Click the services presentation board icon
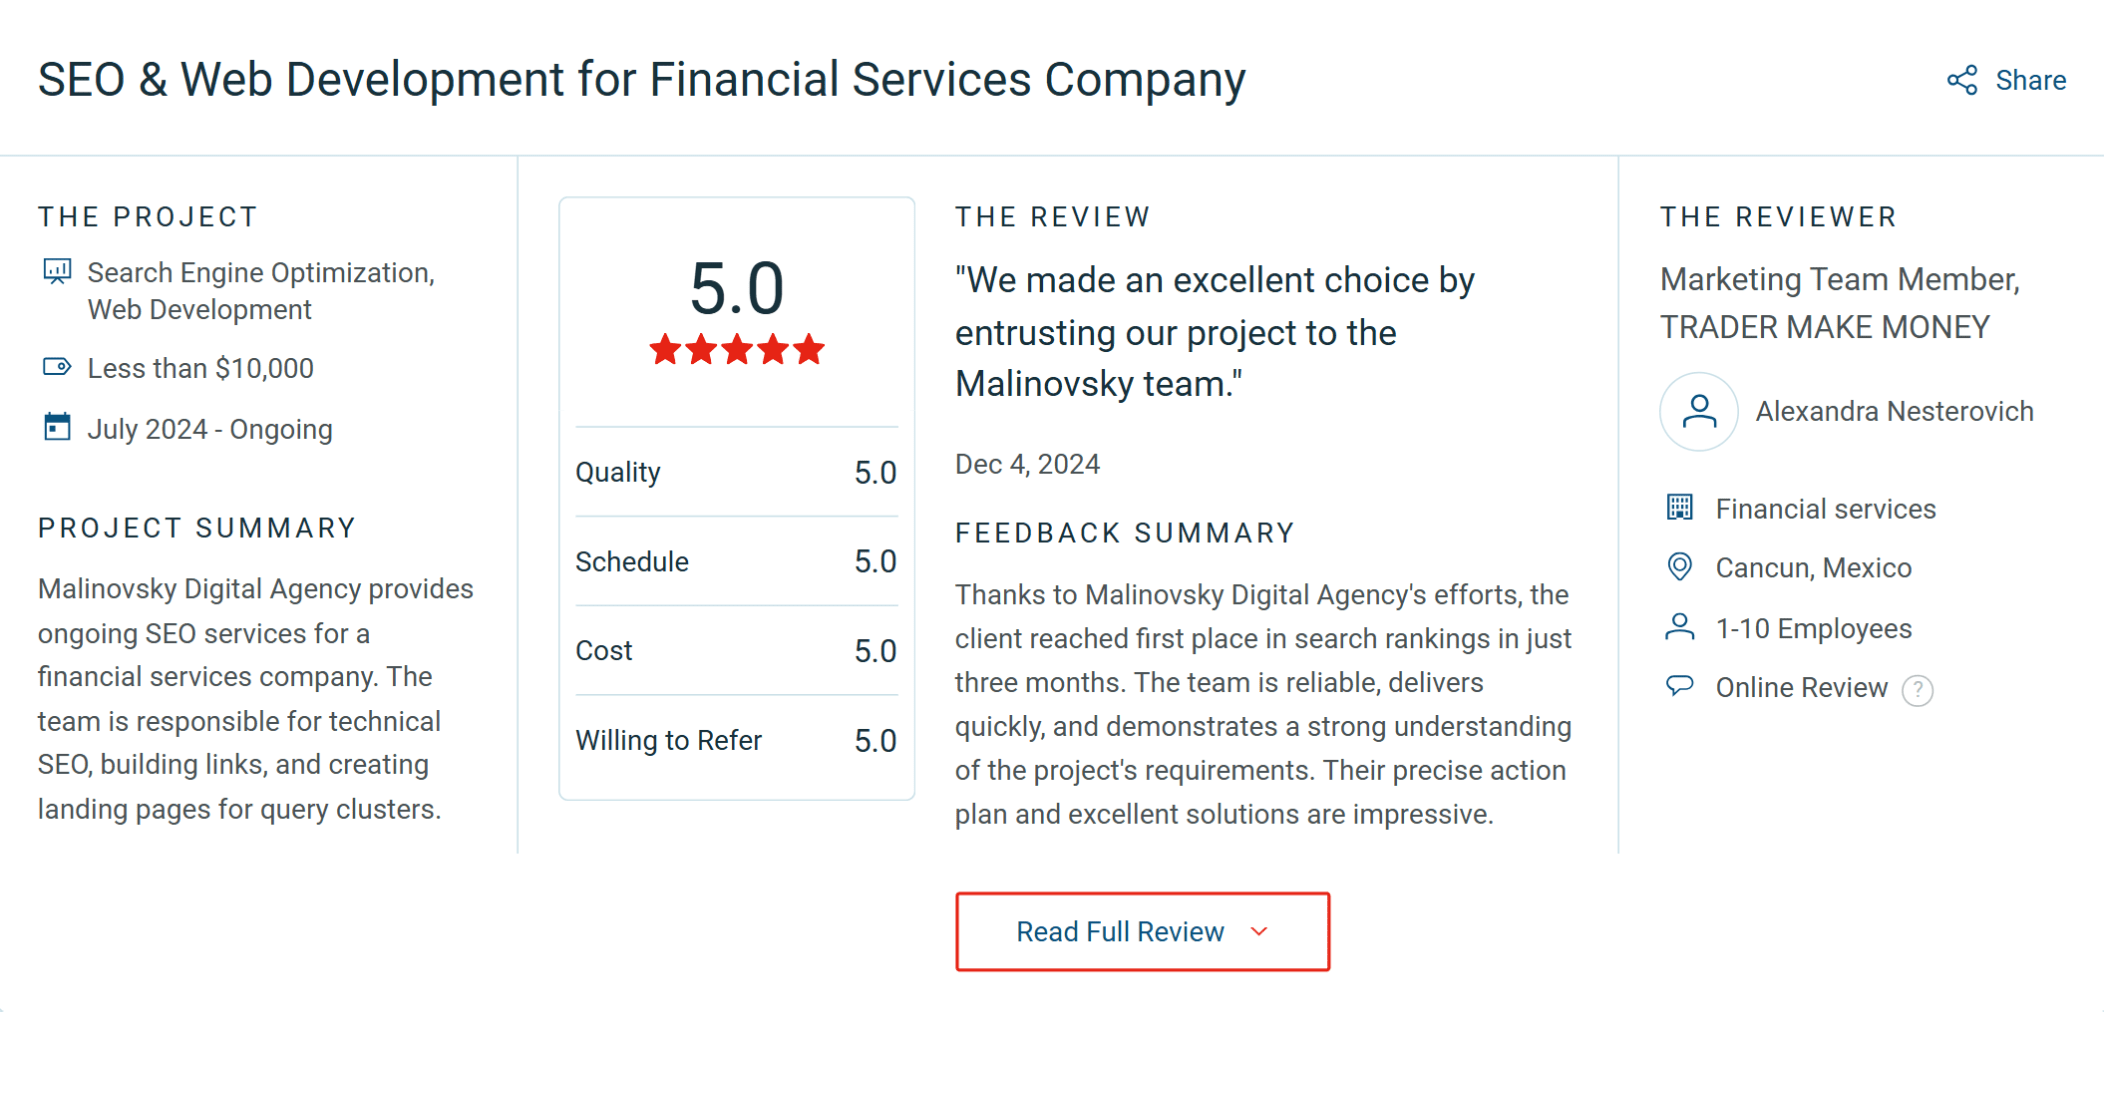Image resolution: width=2104 pixels, height=1104 pixels. [x=57, y=272]
